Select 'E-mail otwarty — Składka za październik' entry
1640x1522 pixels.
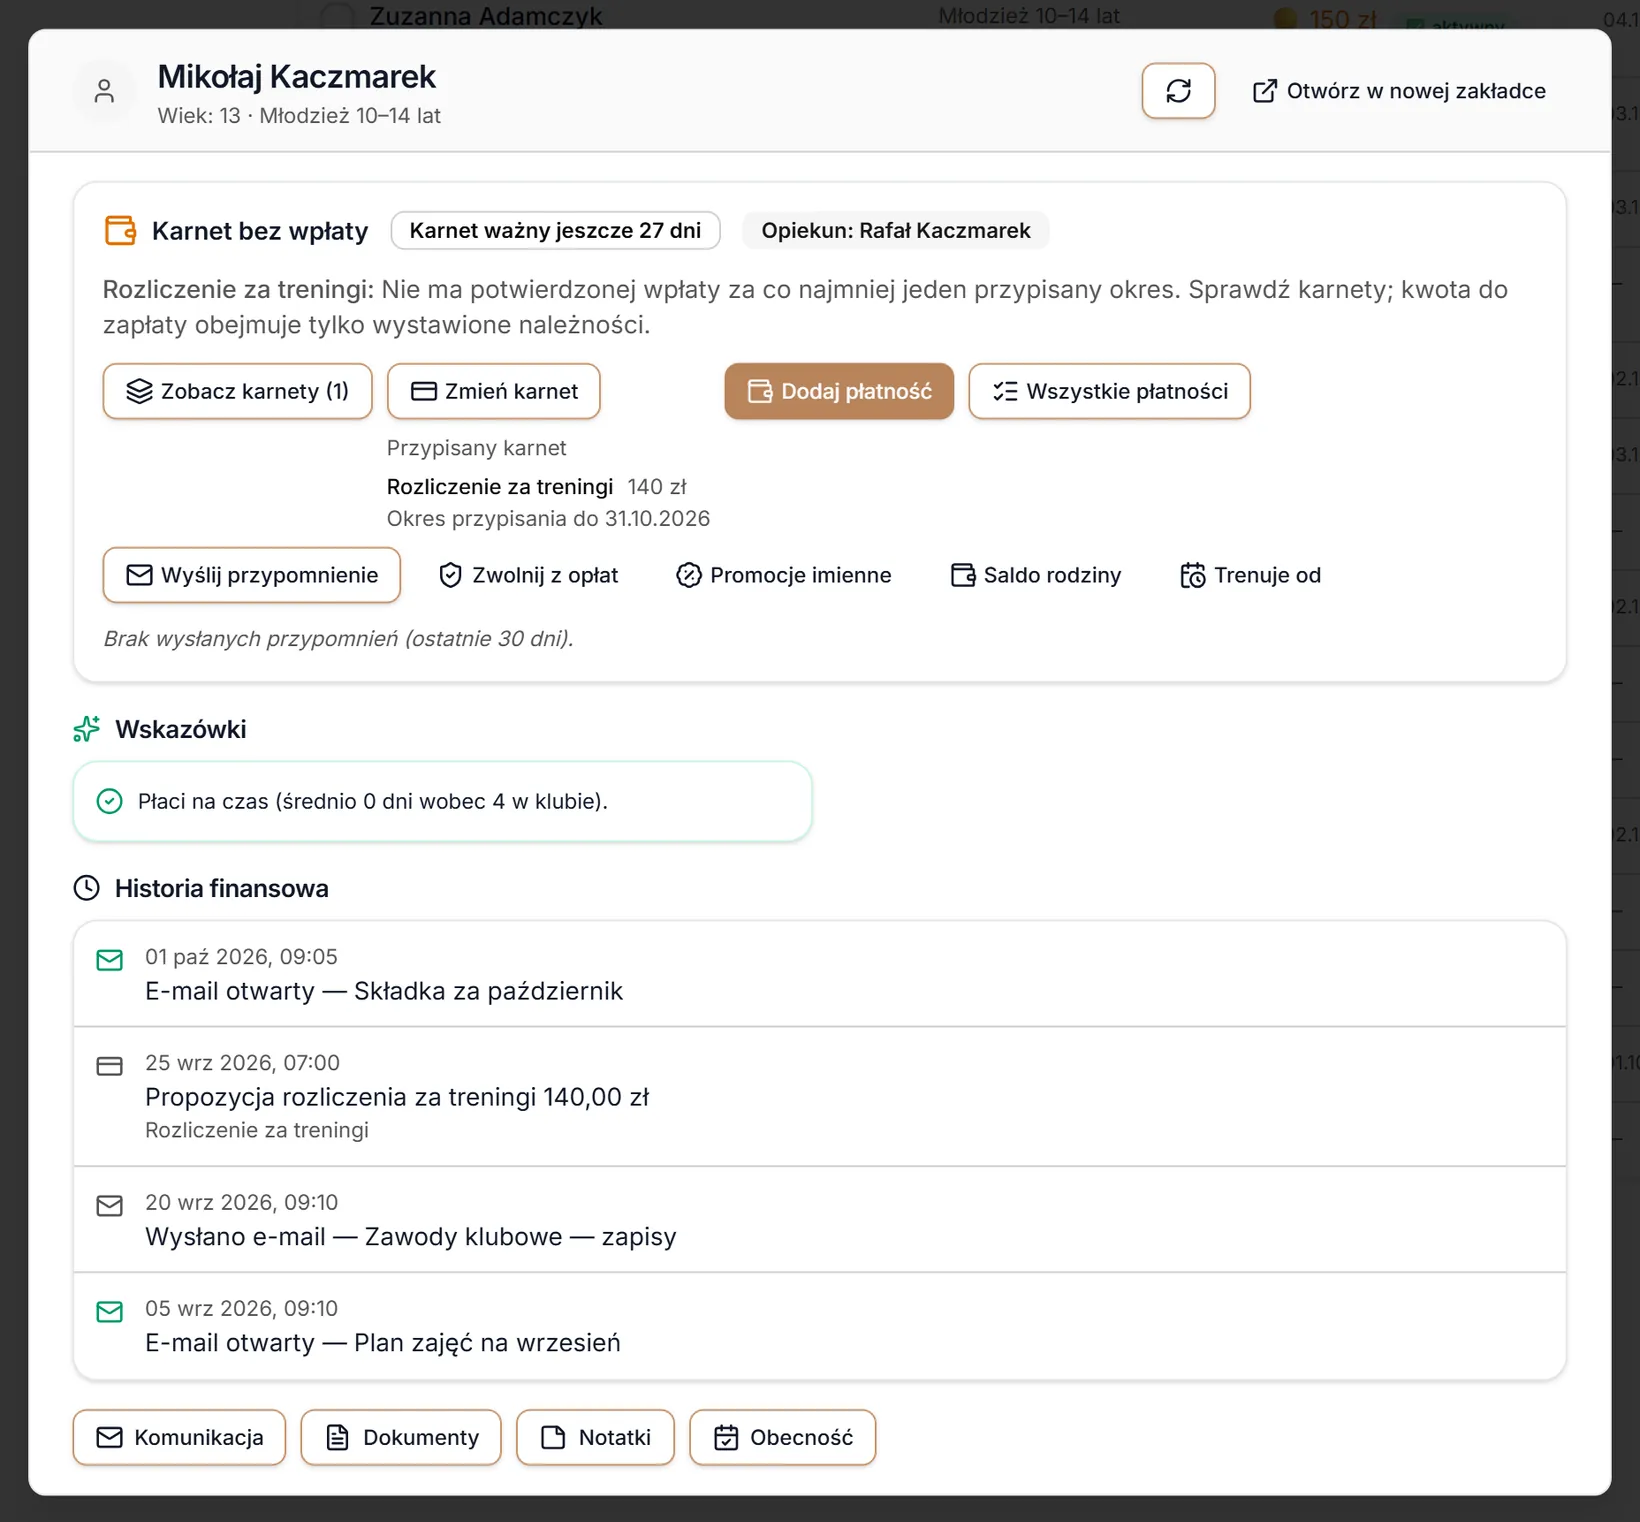pos(820,974)
